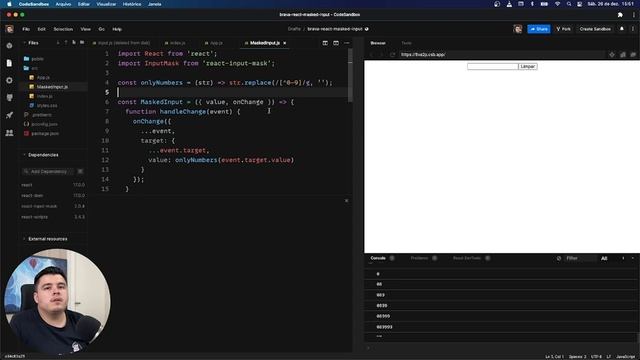Image resolution: width=640 pixels, height=360 pixels.
Task: Click the CodeSandbox logo beside File menu
Action: [x=9, y=29]
